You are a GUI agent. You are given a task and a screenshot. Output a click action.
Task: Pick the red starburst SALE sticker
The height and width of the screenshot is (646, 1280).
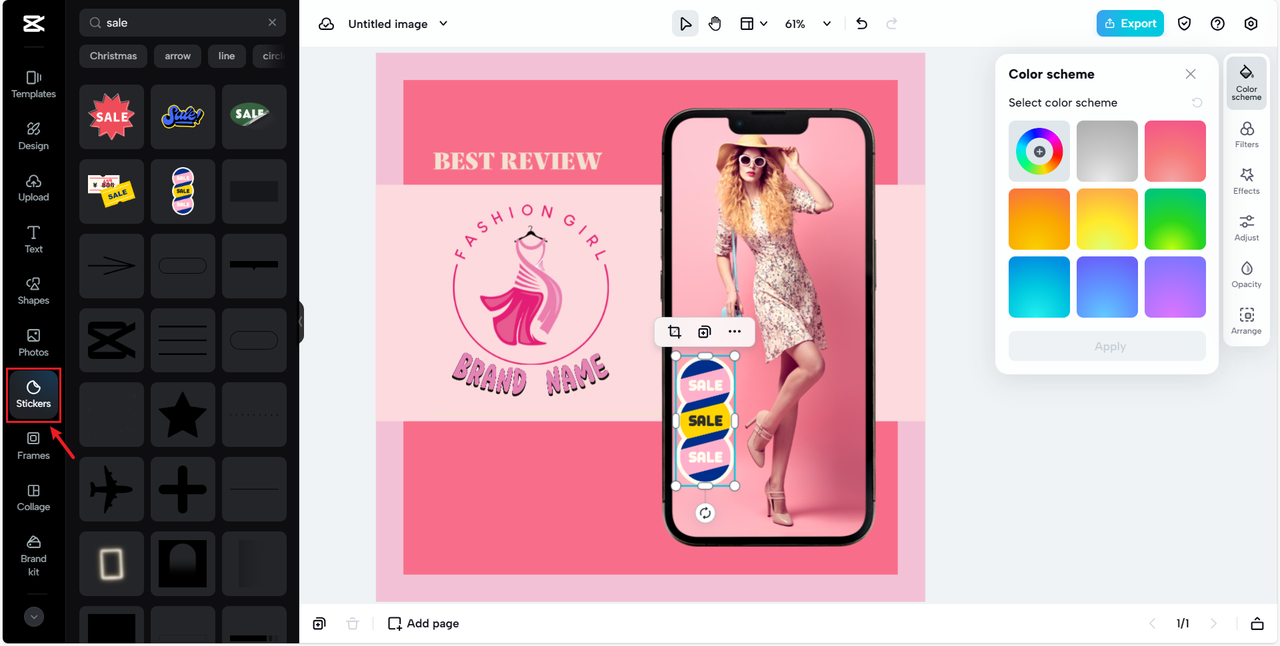(112, 117)
